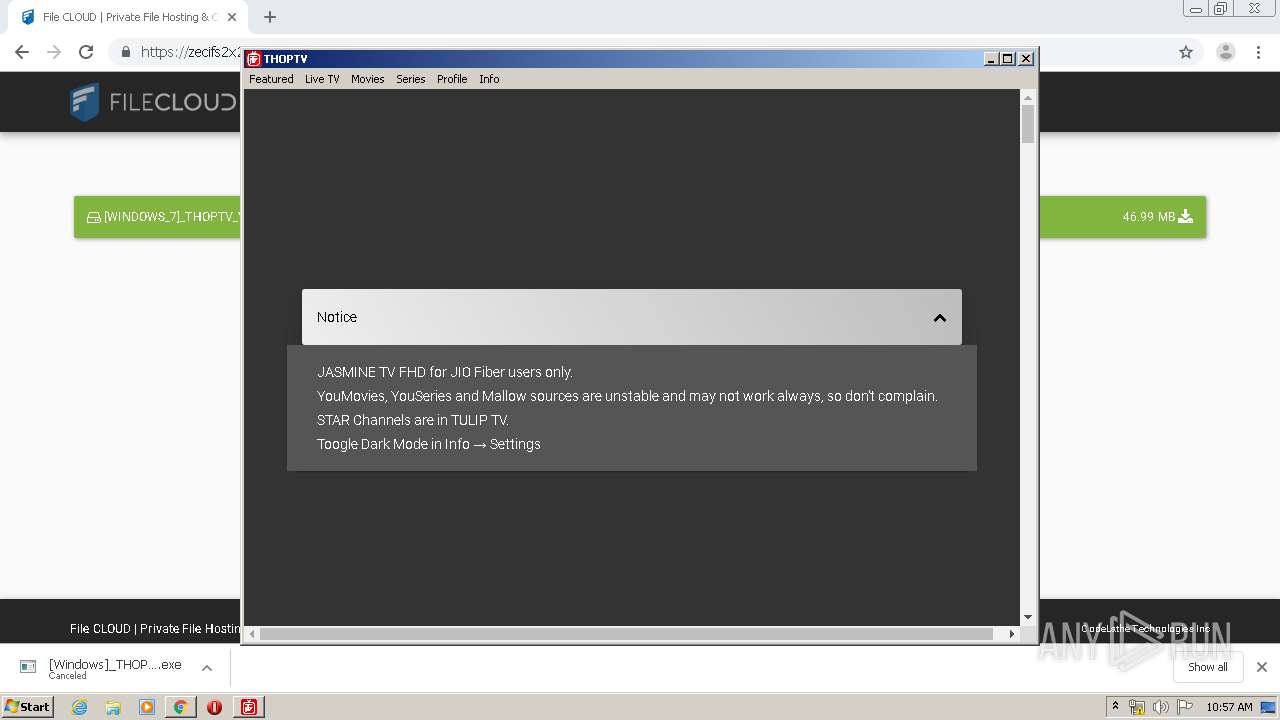Click the THOPTV vertical scrollbar down arrow
The height and width of the screenshot is (720, 1280).
(x=1027, y=618)
